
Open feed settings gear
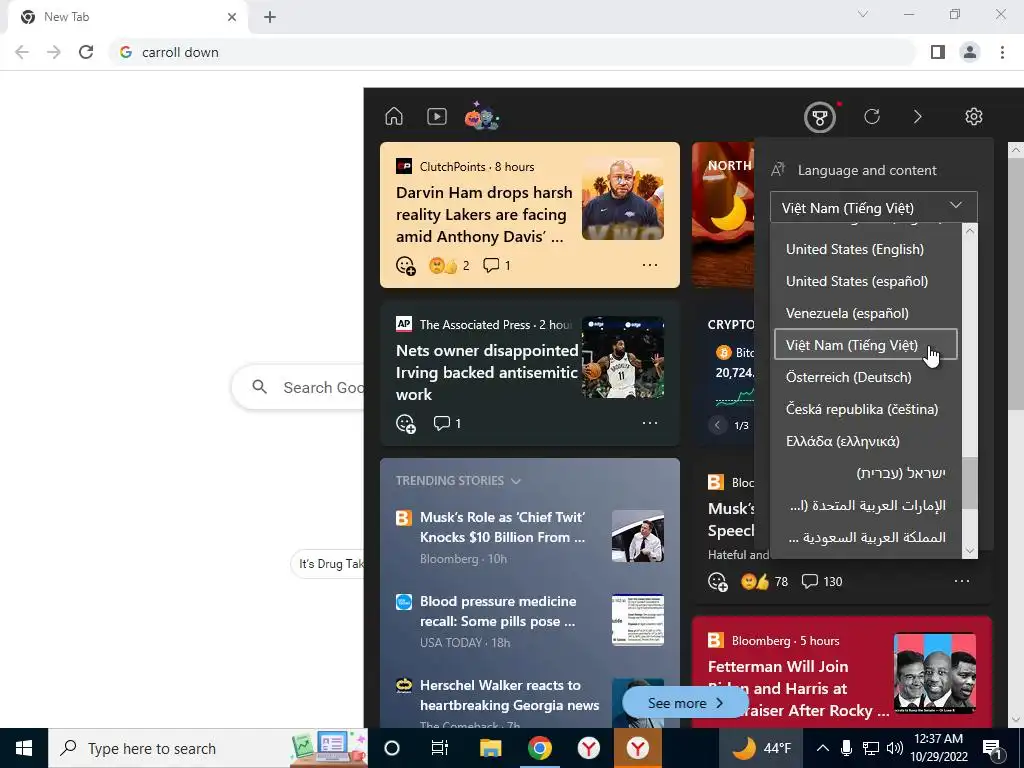click(x=974, y=116)
